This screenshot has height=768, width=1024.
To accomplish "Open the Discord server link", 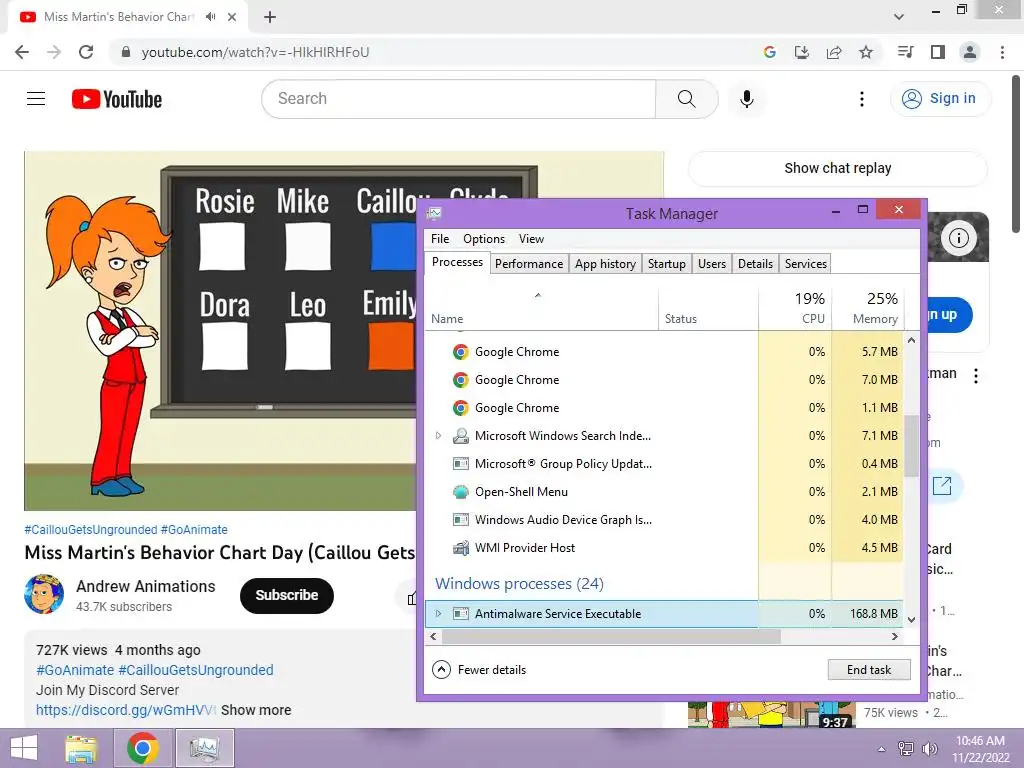I will tap(125, 710).
